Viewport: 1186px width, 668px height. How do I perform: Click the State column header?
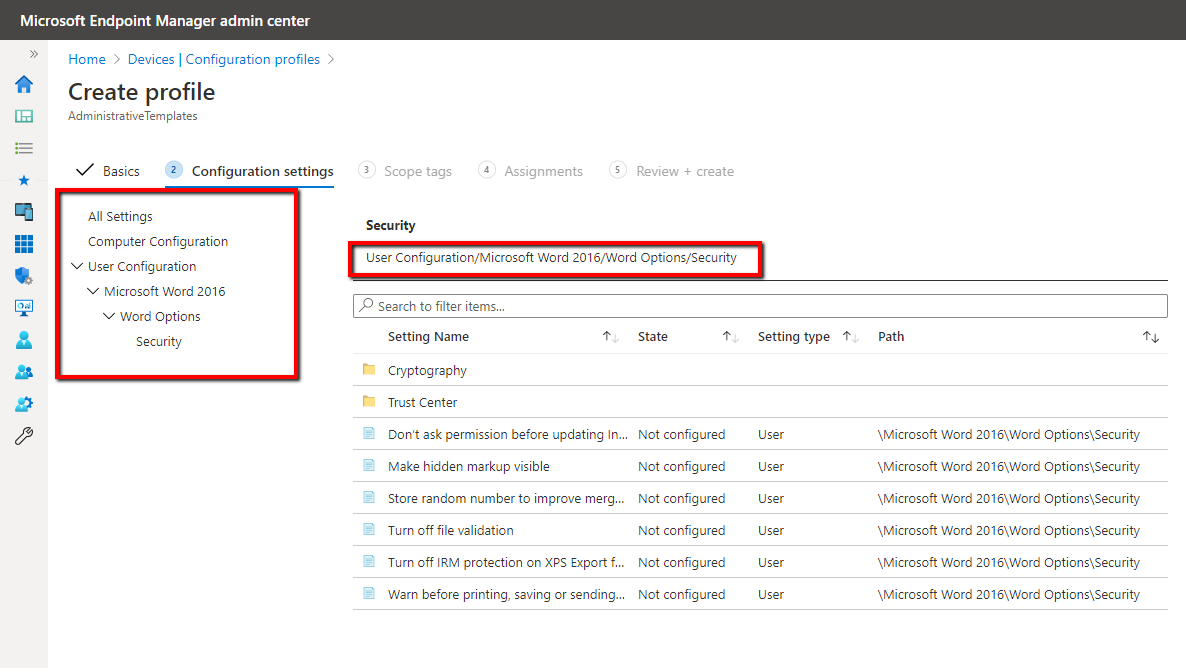(653, 337)
